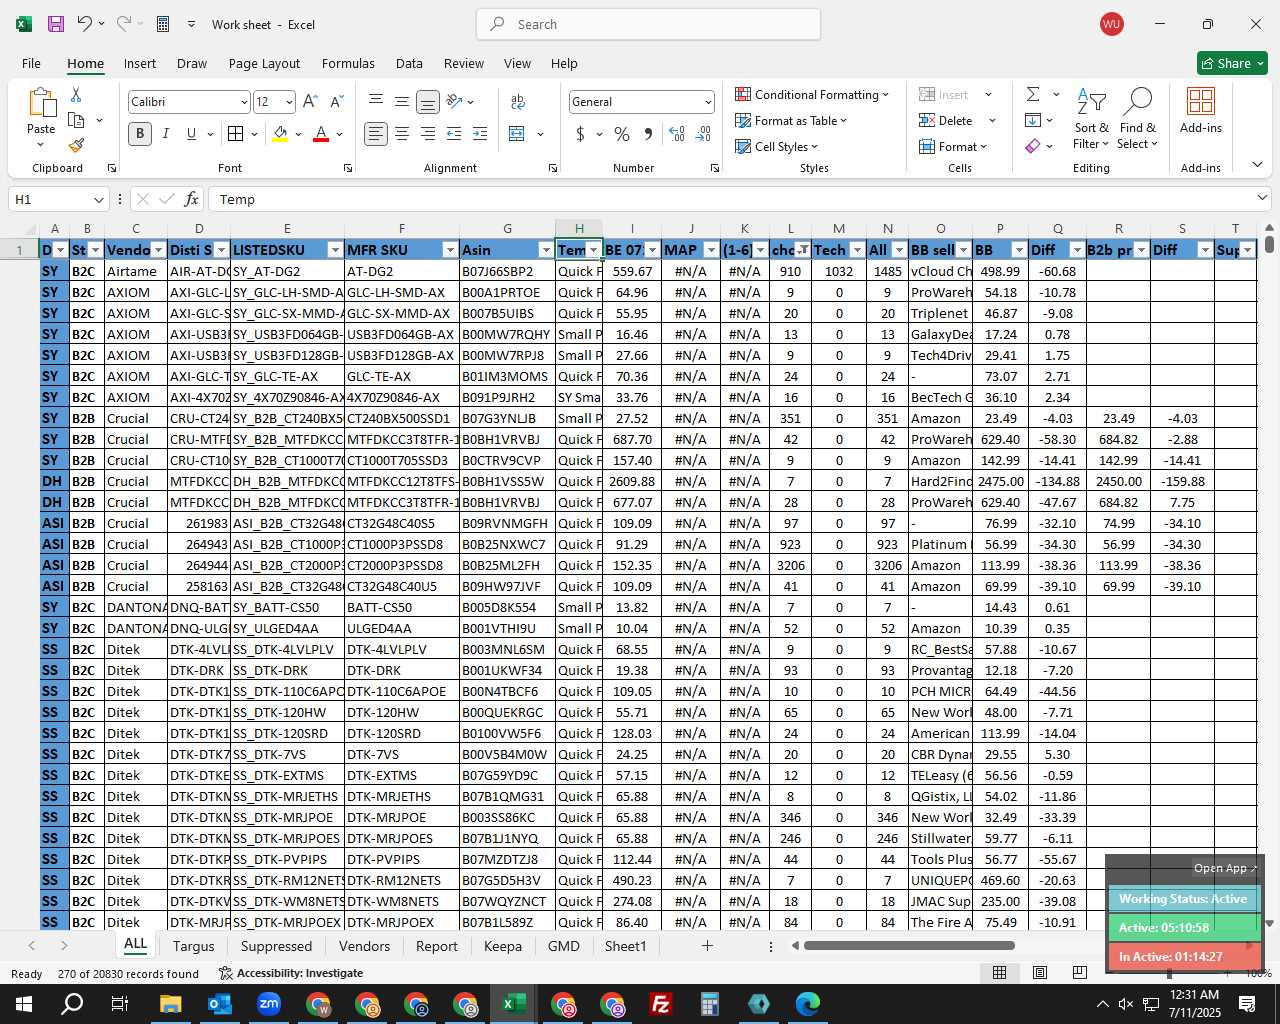This screenshot has height=1024, width=1280.
Task: Open the font name Calibri dropdown
Action: tap(244, 102)
